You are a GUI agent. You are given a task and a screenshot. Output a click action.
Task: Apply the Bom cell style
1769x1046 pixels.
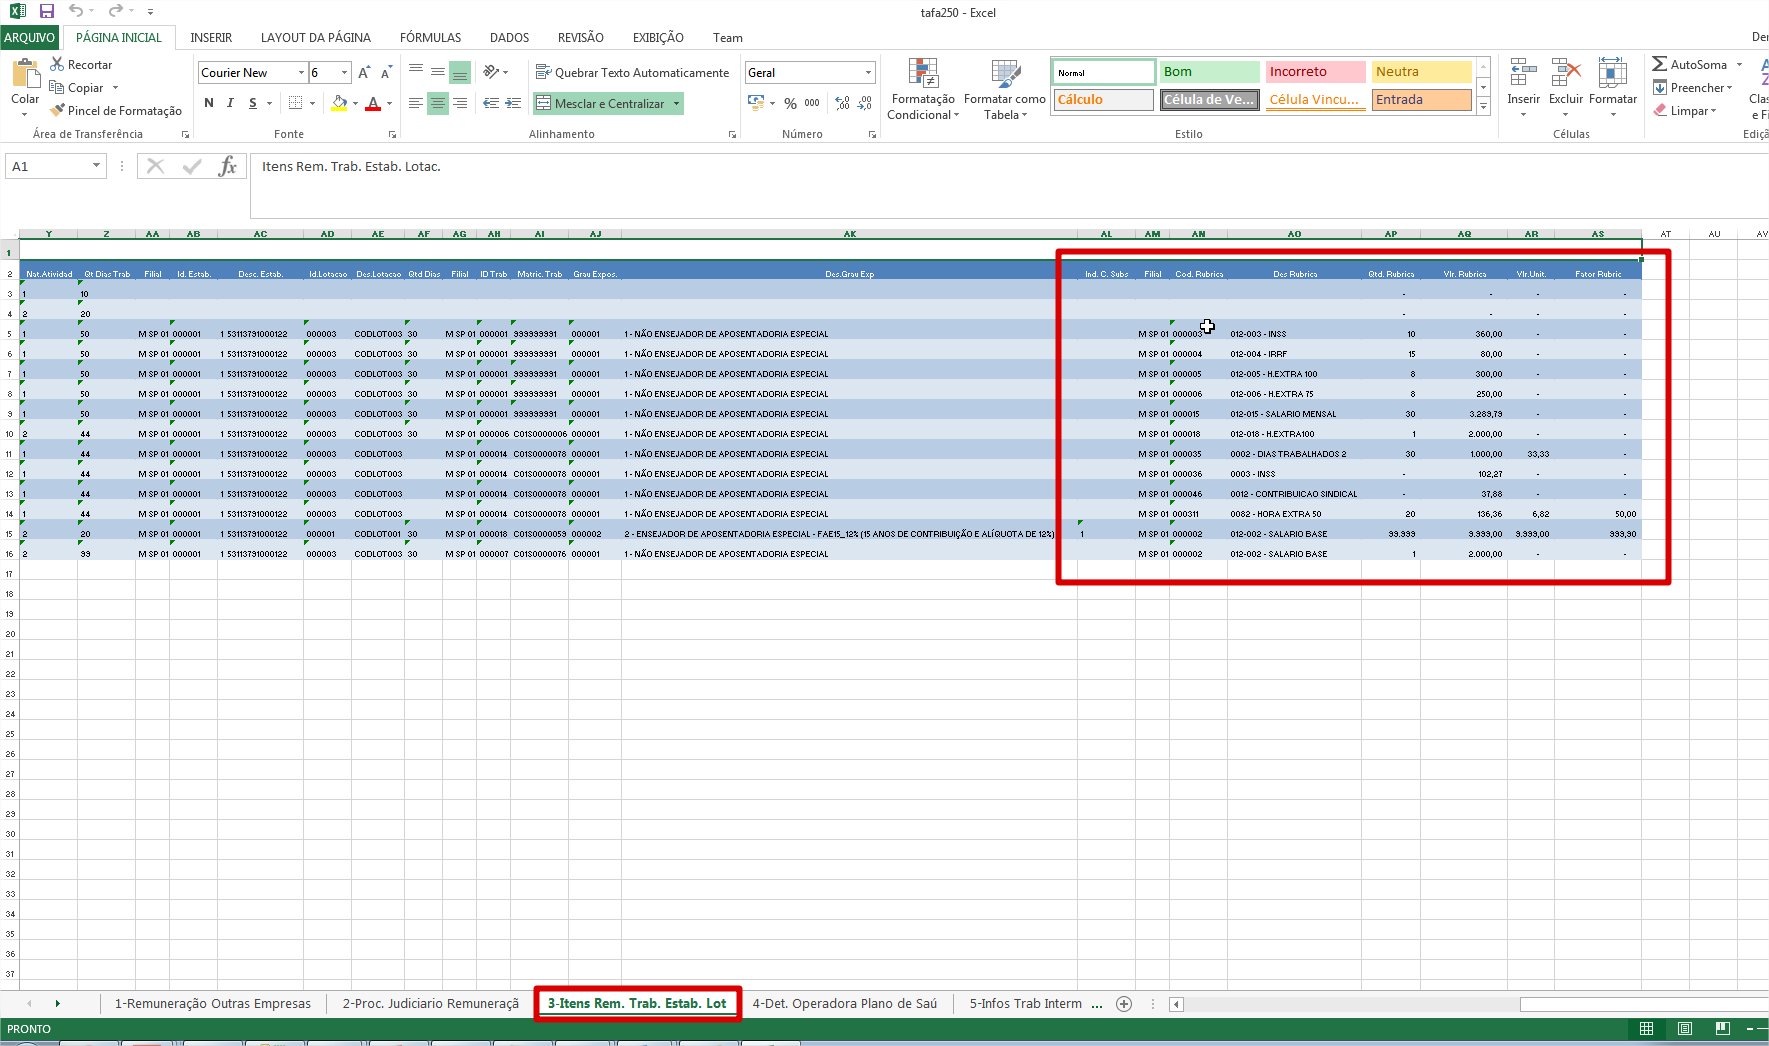pyautogui.click(x=1209, y=72)
